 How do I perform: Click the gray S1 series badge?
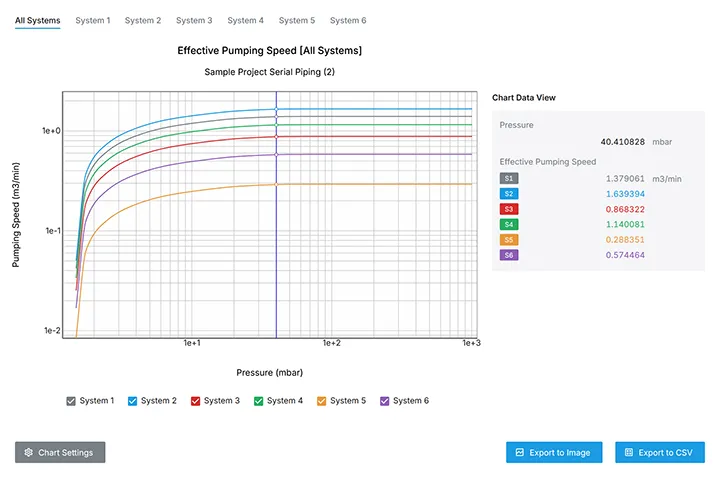pos(508,178)
